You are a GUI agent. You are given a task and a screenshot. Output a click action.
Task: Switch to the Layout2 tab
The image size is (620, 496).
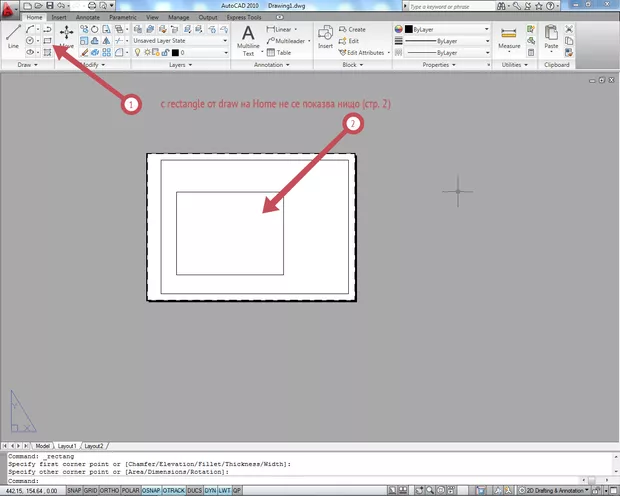(x=94, y=446)
